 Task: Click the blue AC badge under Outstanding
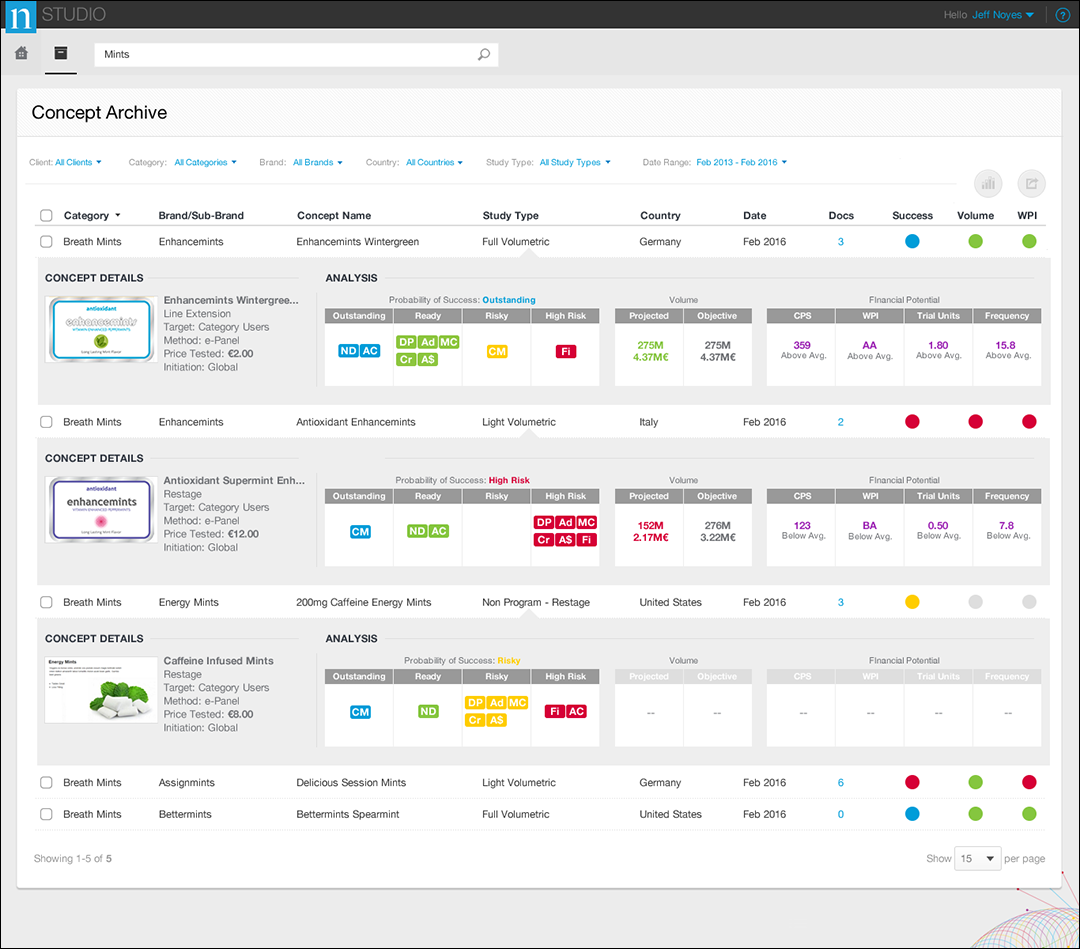click(x=370, y=351)
